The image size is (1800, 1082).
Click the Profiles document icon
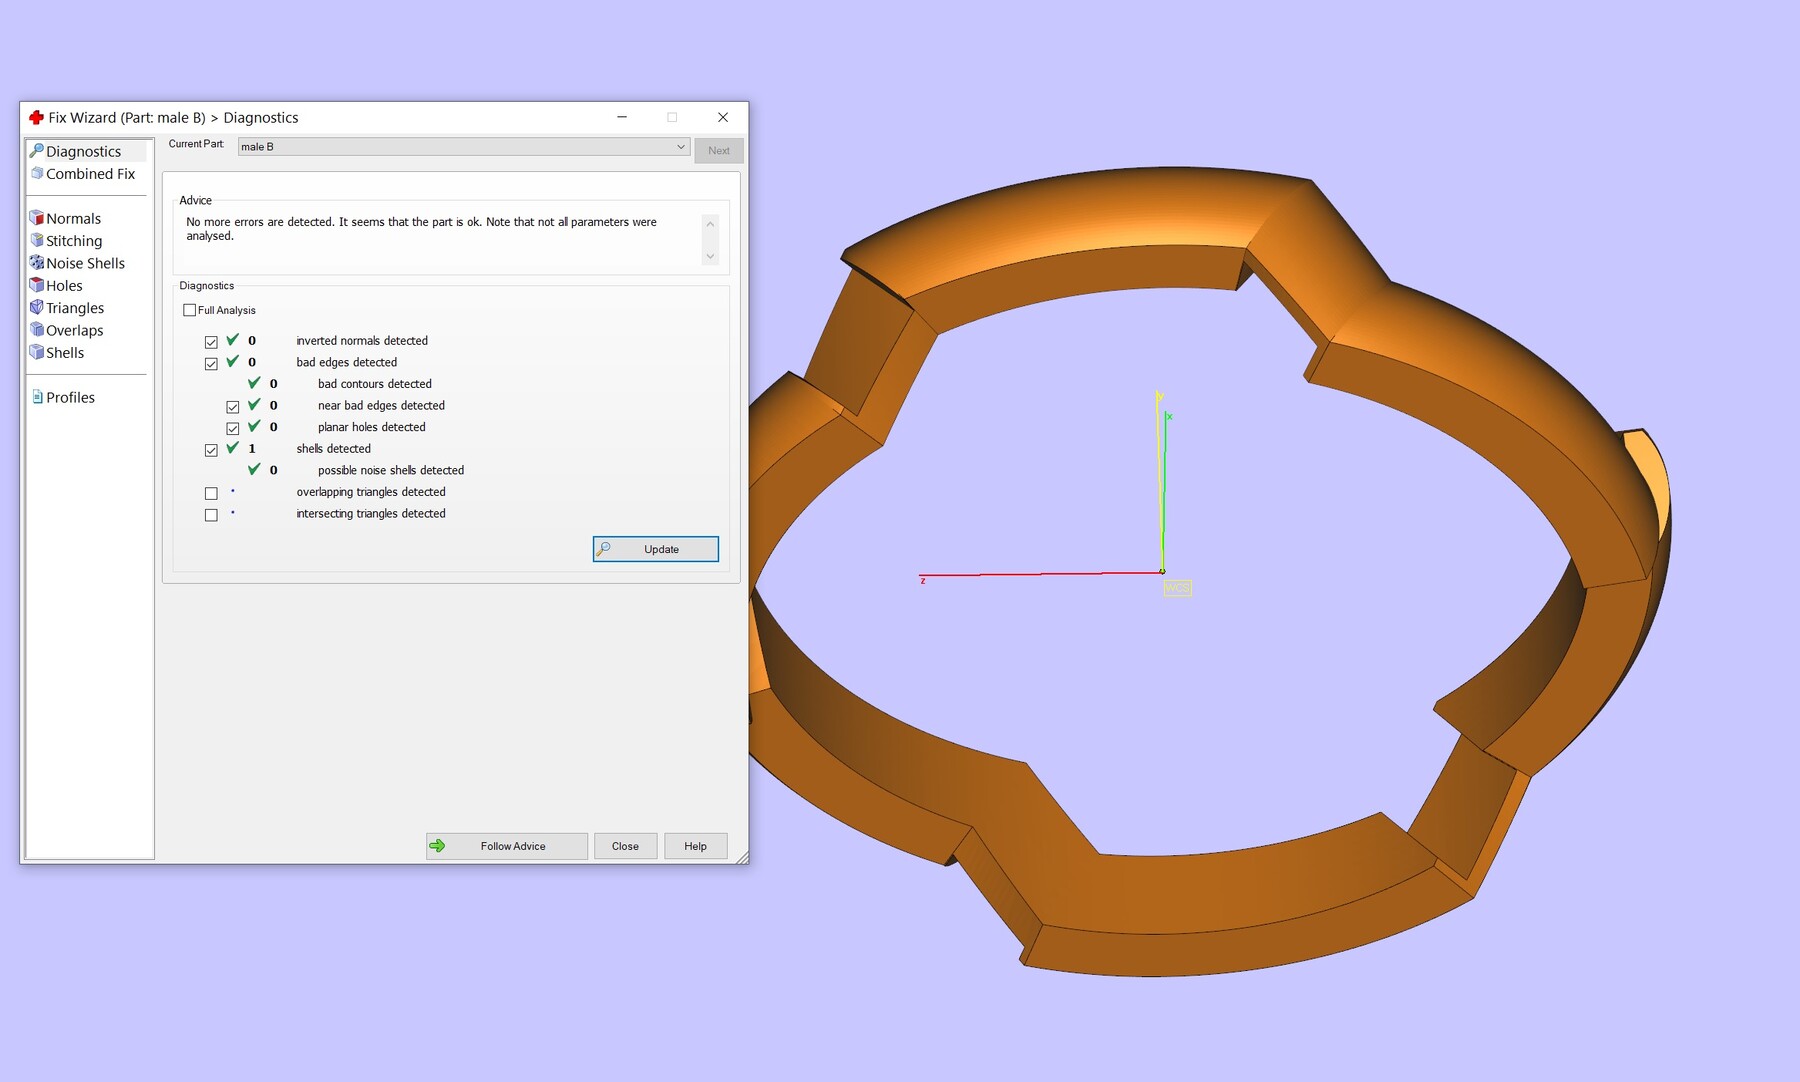click(37, 397)
